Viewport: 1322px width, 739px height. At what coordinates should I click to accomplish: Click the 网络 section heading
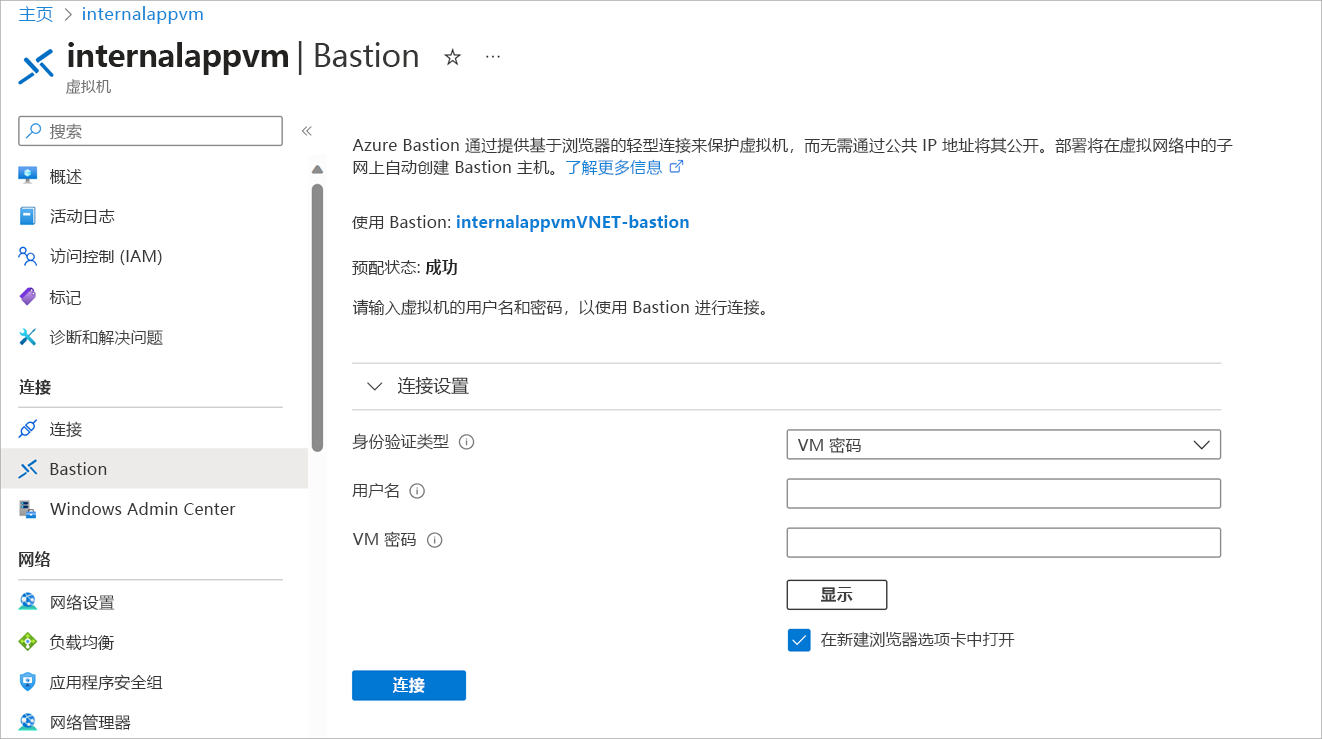click(x=35, y=559)
